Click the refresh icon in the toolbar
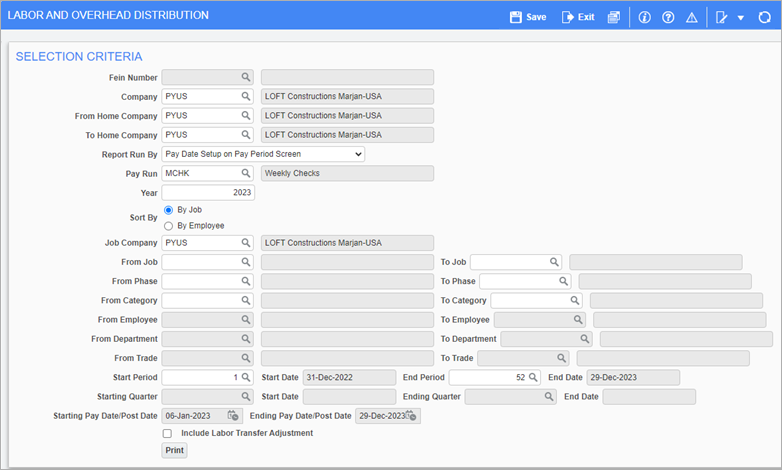The image size is (782, 470). pyautogui.click(x=765, y=17)
